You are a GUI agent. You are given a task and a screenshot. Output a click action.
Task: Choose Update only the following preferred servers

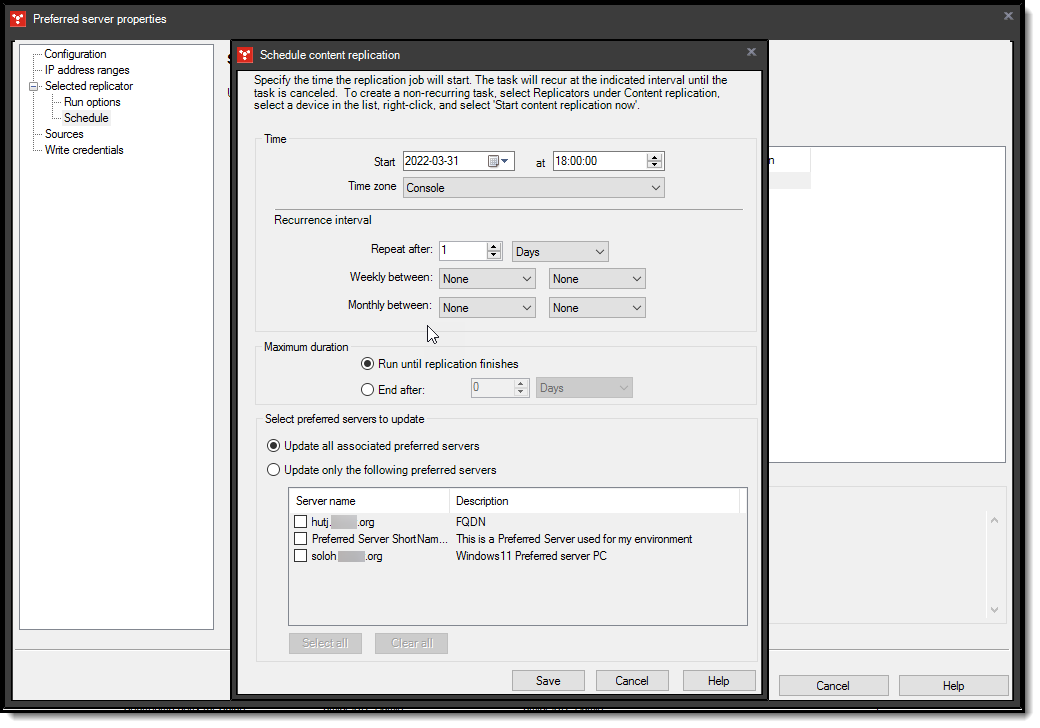click(x=273, y=469)
